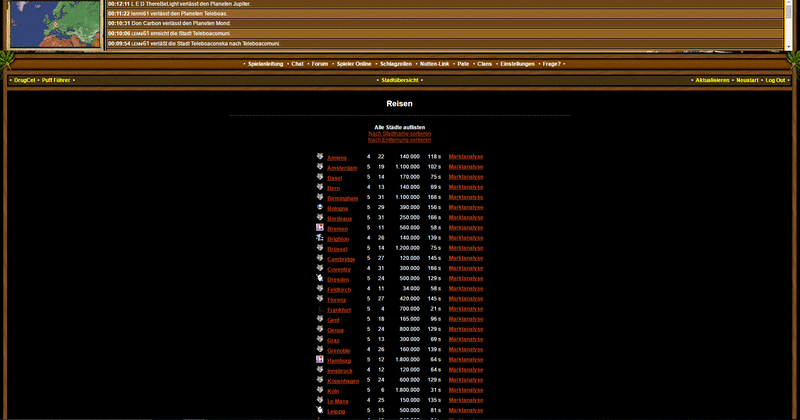Viewport: 800px width, 420px height.
Task: Click the emblem icon beside Birmingham
Action: click(x=320, y=197)
